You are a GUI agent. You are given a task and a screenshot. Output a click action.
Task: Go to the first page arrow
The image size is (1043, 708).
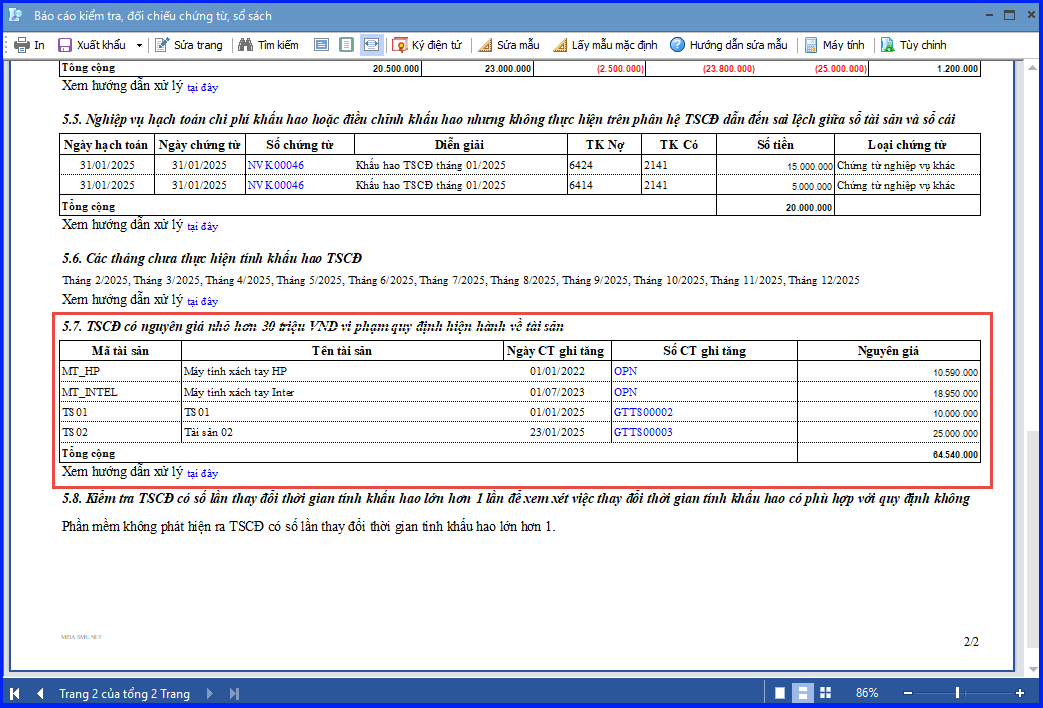15,693
